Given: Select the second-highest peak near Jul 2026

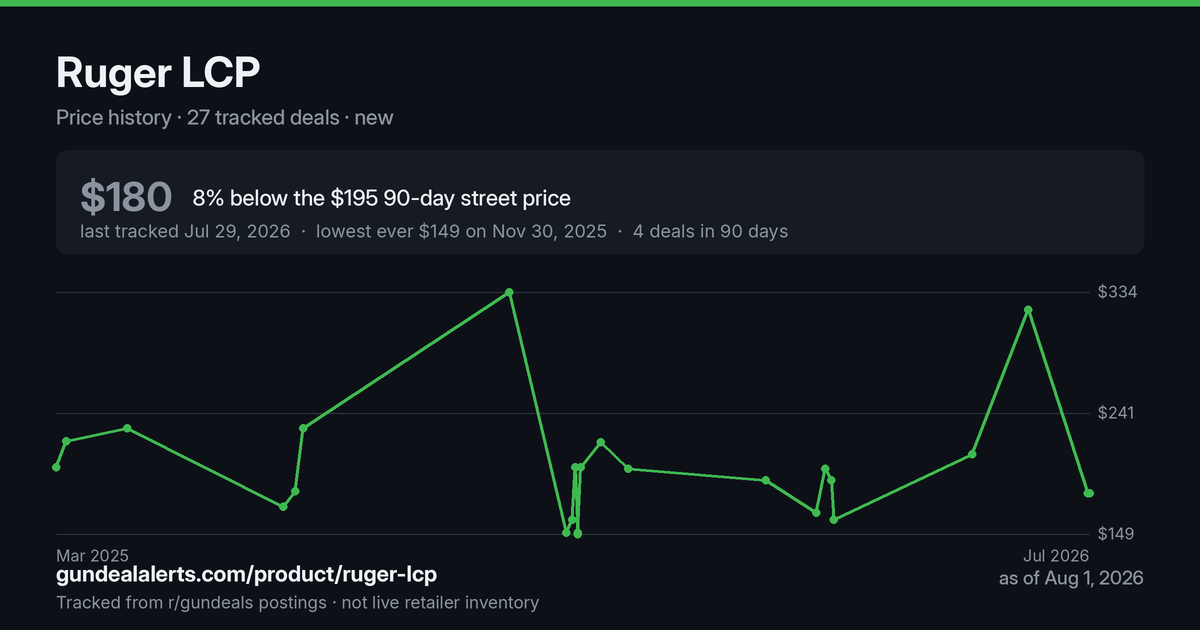Looking at the screenshot, I should 1028,310.
